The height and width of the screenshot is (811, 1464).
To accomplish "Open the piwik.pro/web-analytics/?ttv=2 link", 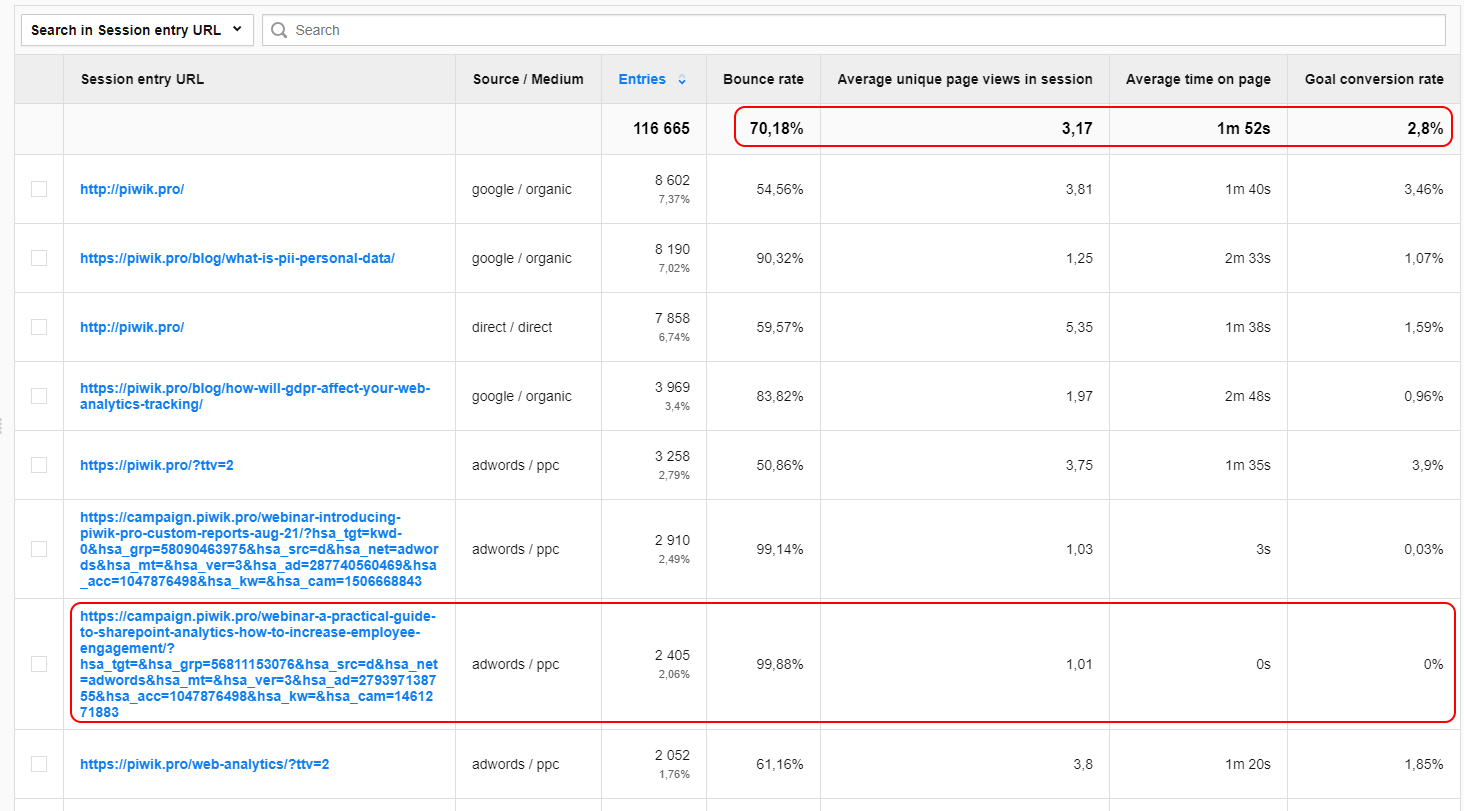I will [x=204, y=764].
